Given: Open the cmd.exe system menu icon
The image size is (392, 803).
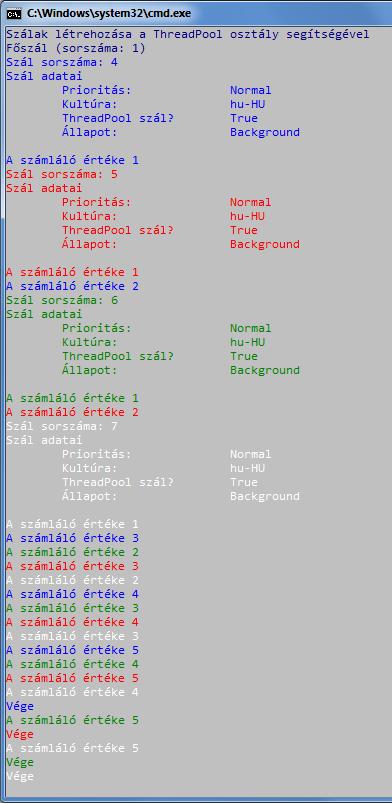Looking at the screenshot, I should click(14, 14).
